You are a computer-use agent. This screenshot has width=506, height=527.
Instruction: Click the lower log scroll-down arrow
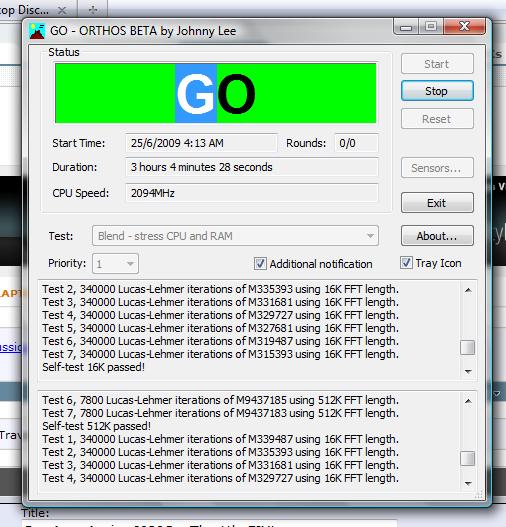468,483
